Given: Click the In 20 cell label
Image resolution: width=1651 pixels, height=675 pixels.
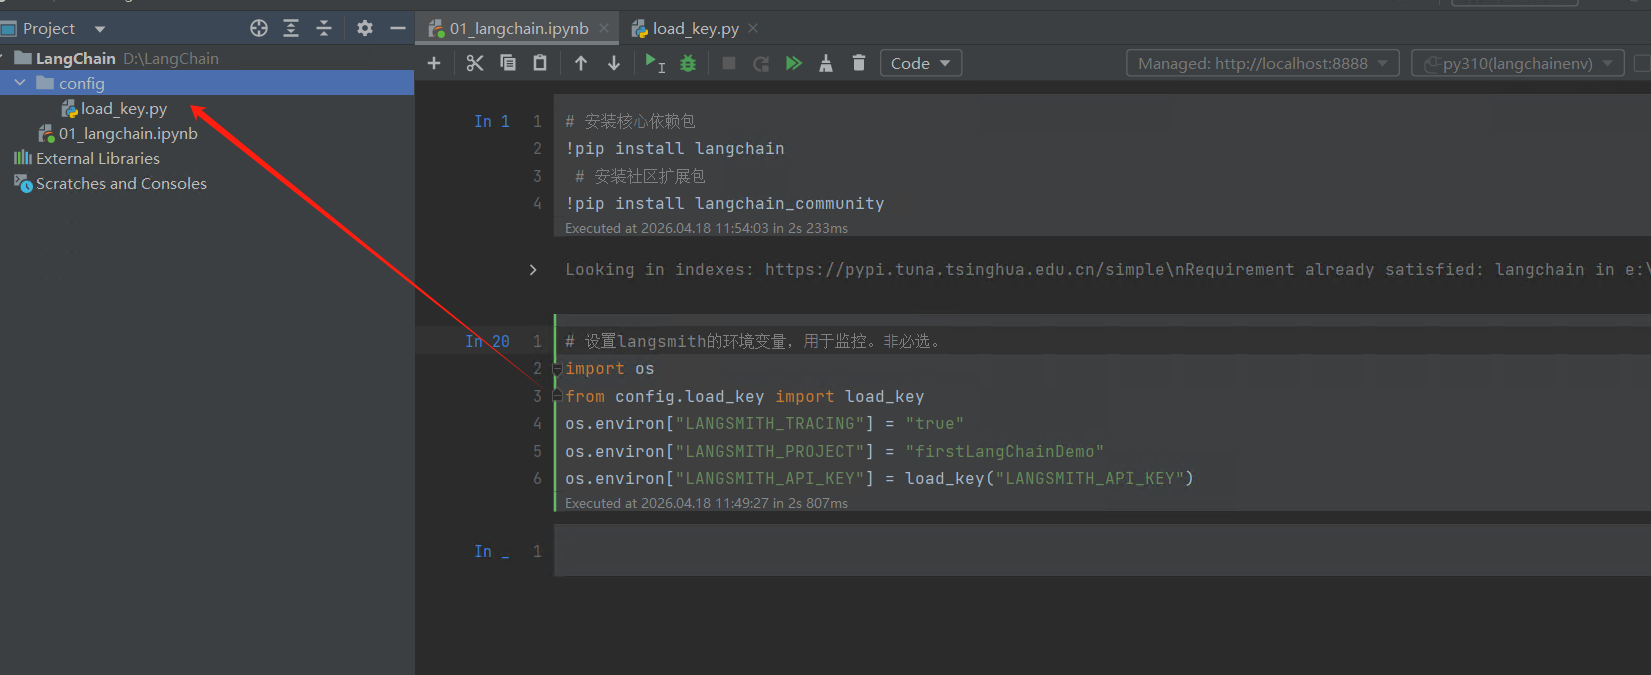Looking at the screenshot, I should (x=487, y=341).
